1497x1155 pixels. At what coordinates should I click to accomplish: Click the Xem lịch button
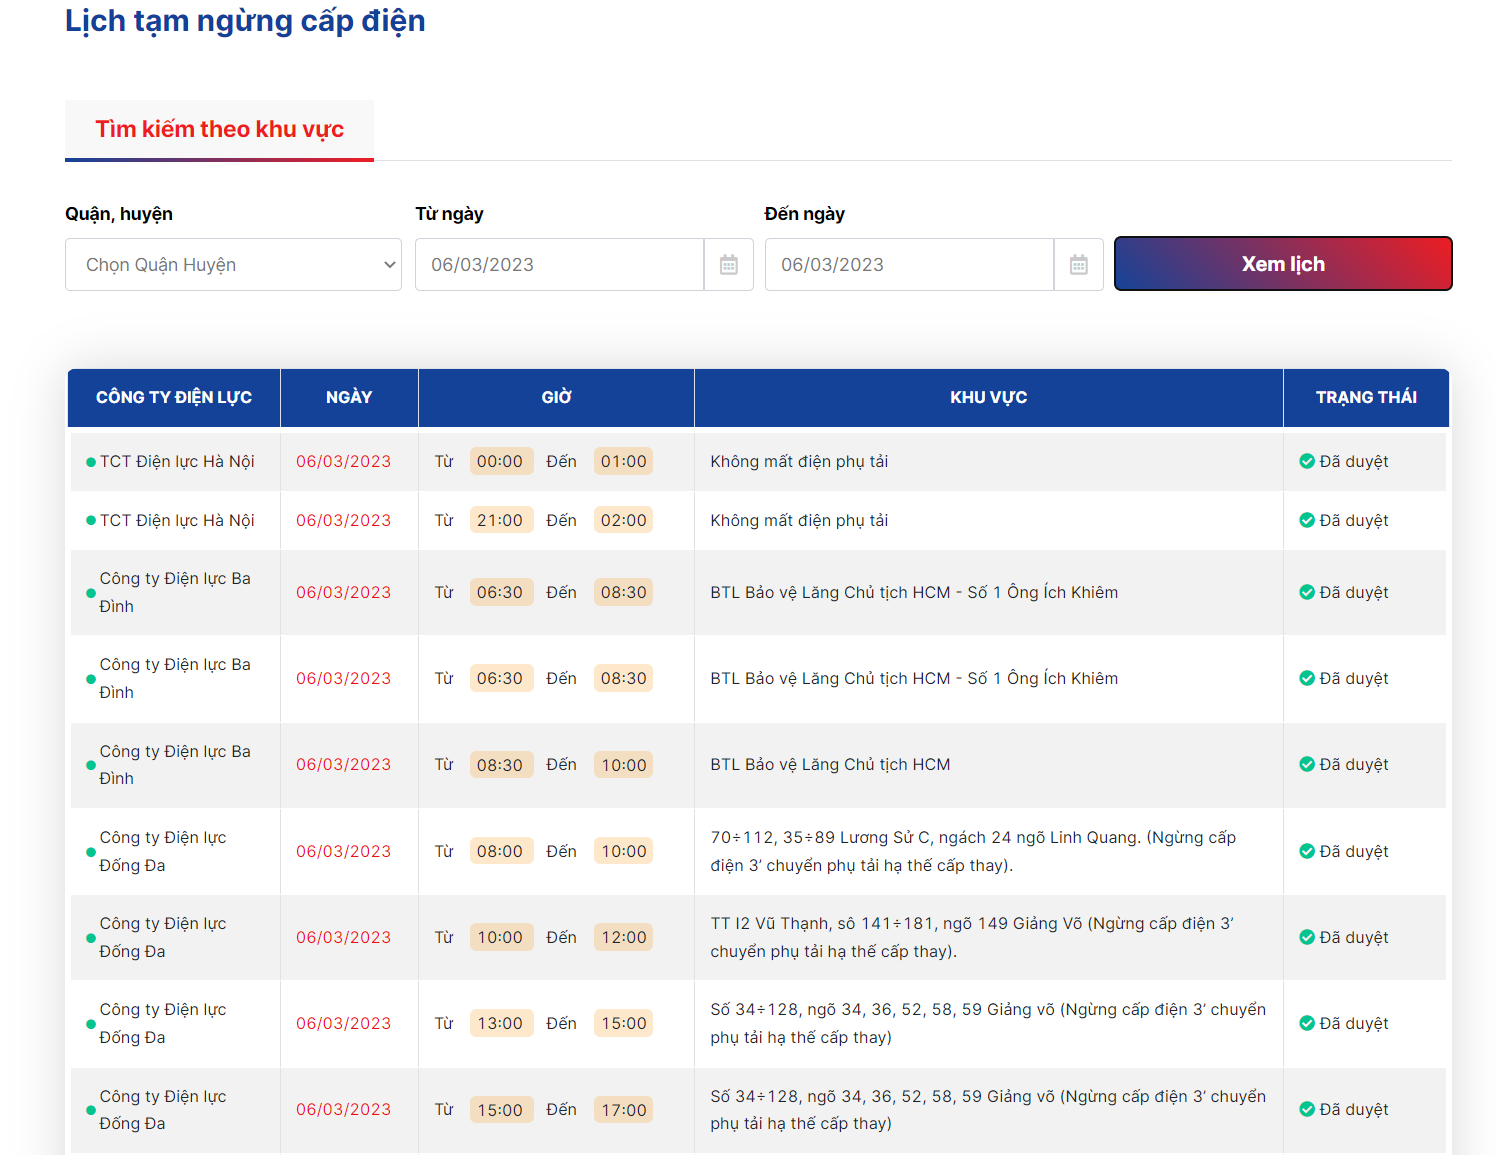coord(1283,264)
